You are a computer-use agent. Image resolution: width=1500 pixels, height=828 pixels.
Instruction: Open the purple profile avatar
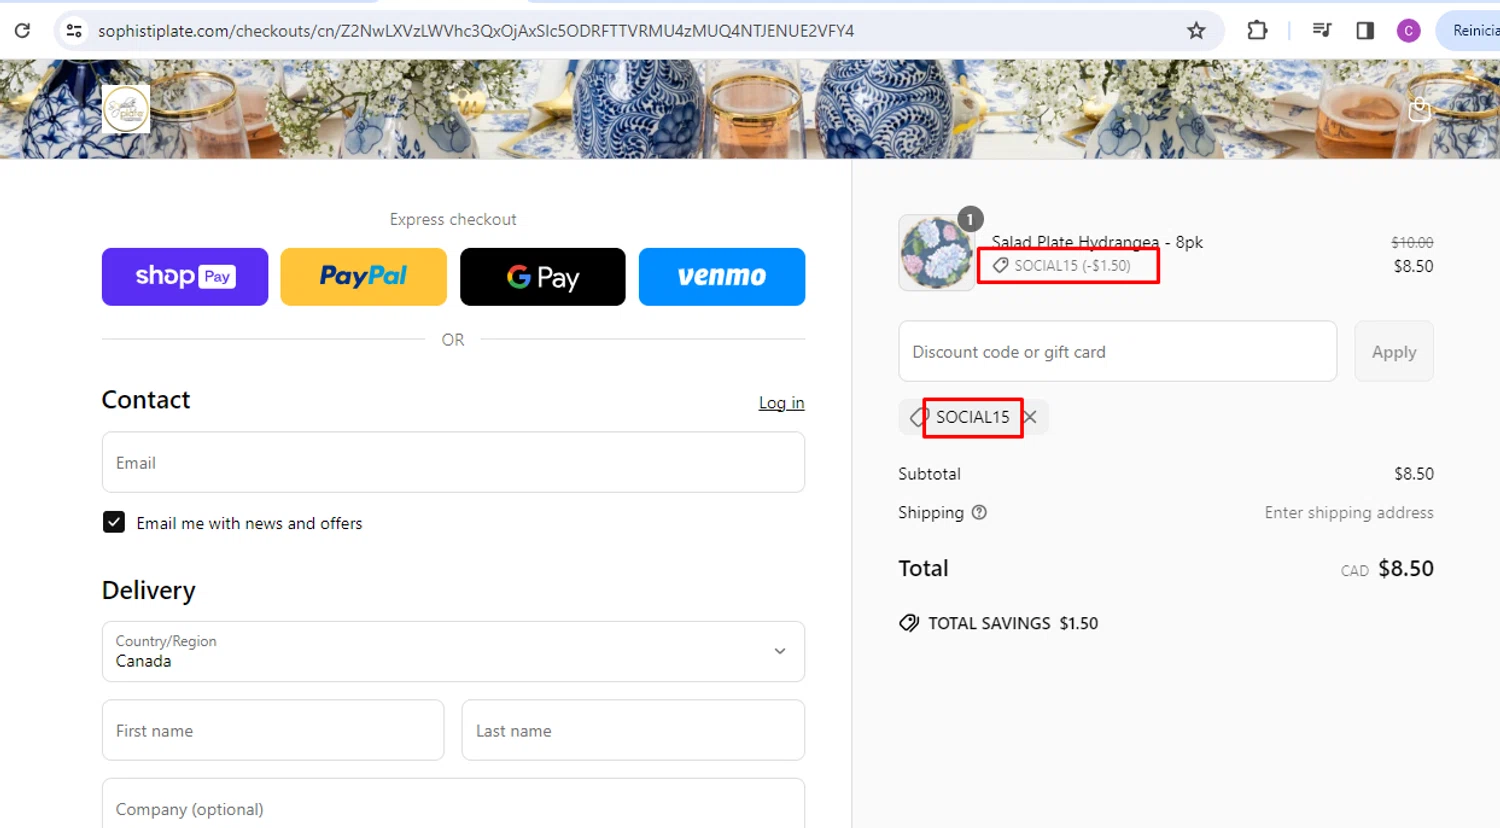(1408, 31)
